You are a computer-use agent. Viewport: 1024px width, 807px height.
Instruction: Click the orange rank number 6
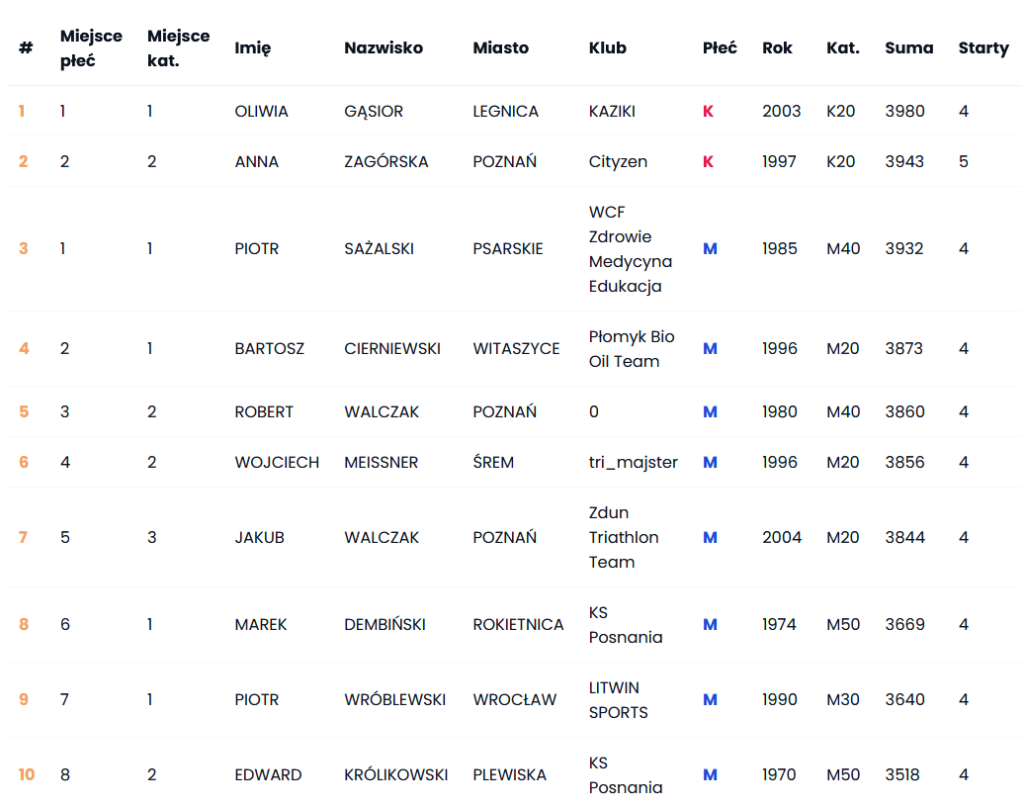pos(24,462)
